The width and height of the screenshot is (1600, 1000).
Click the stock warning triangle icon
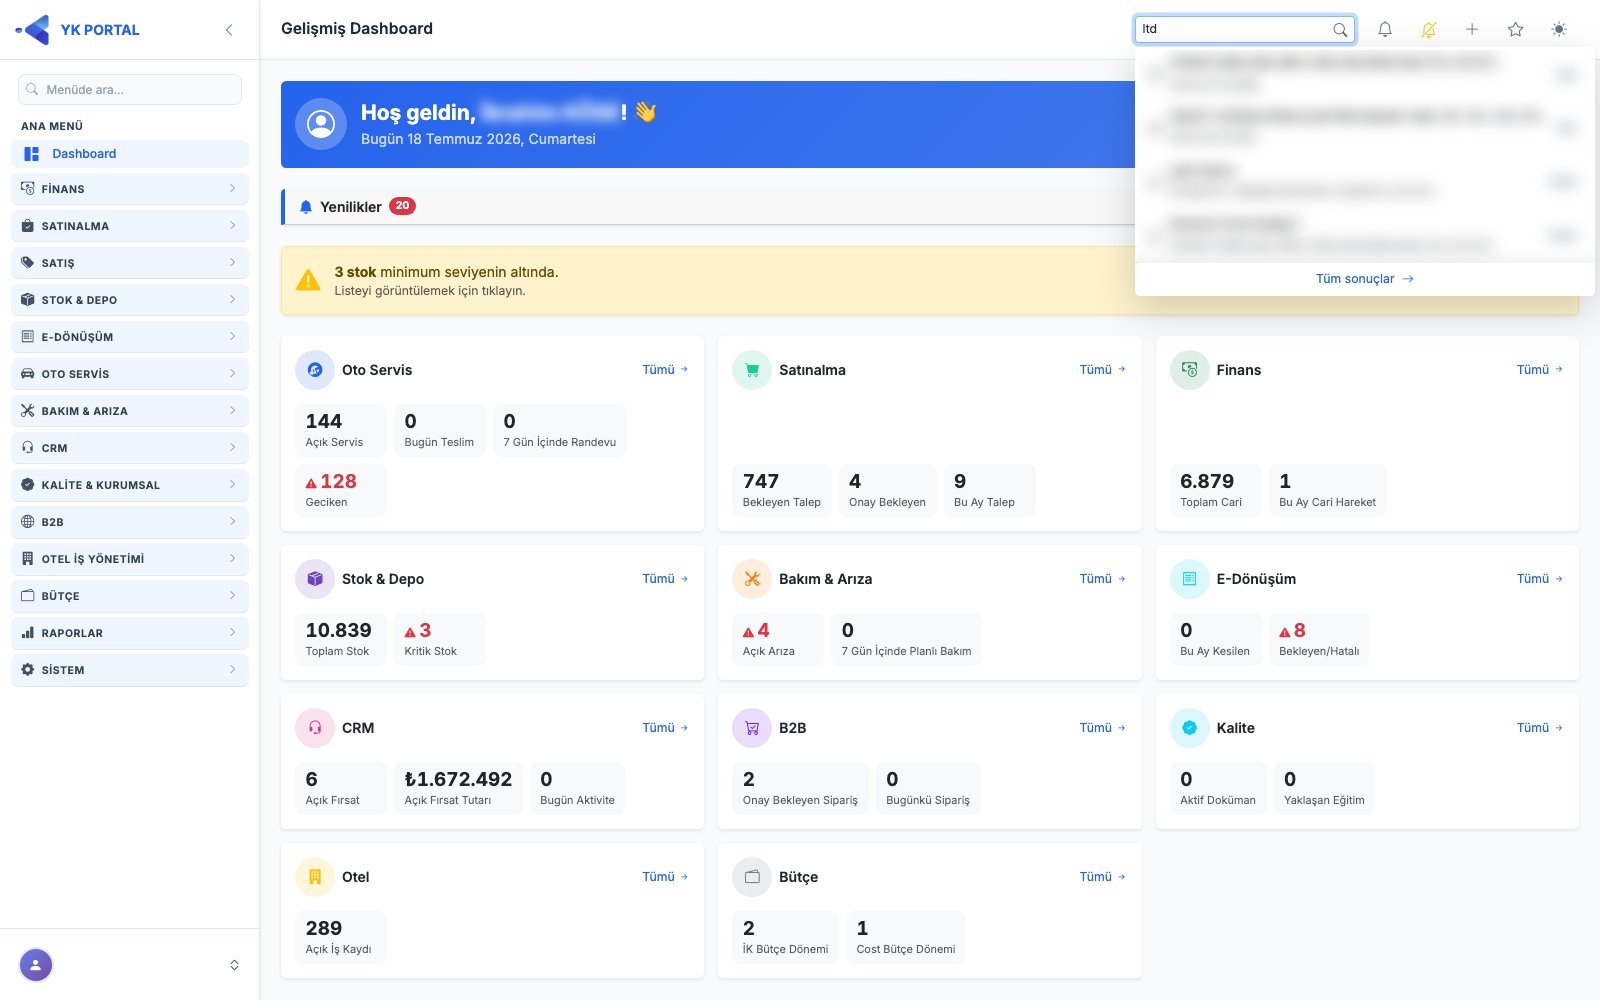(308, 280)
